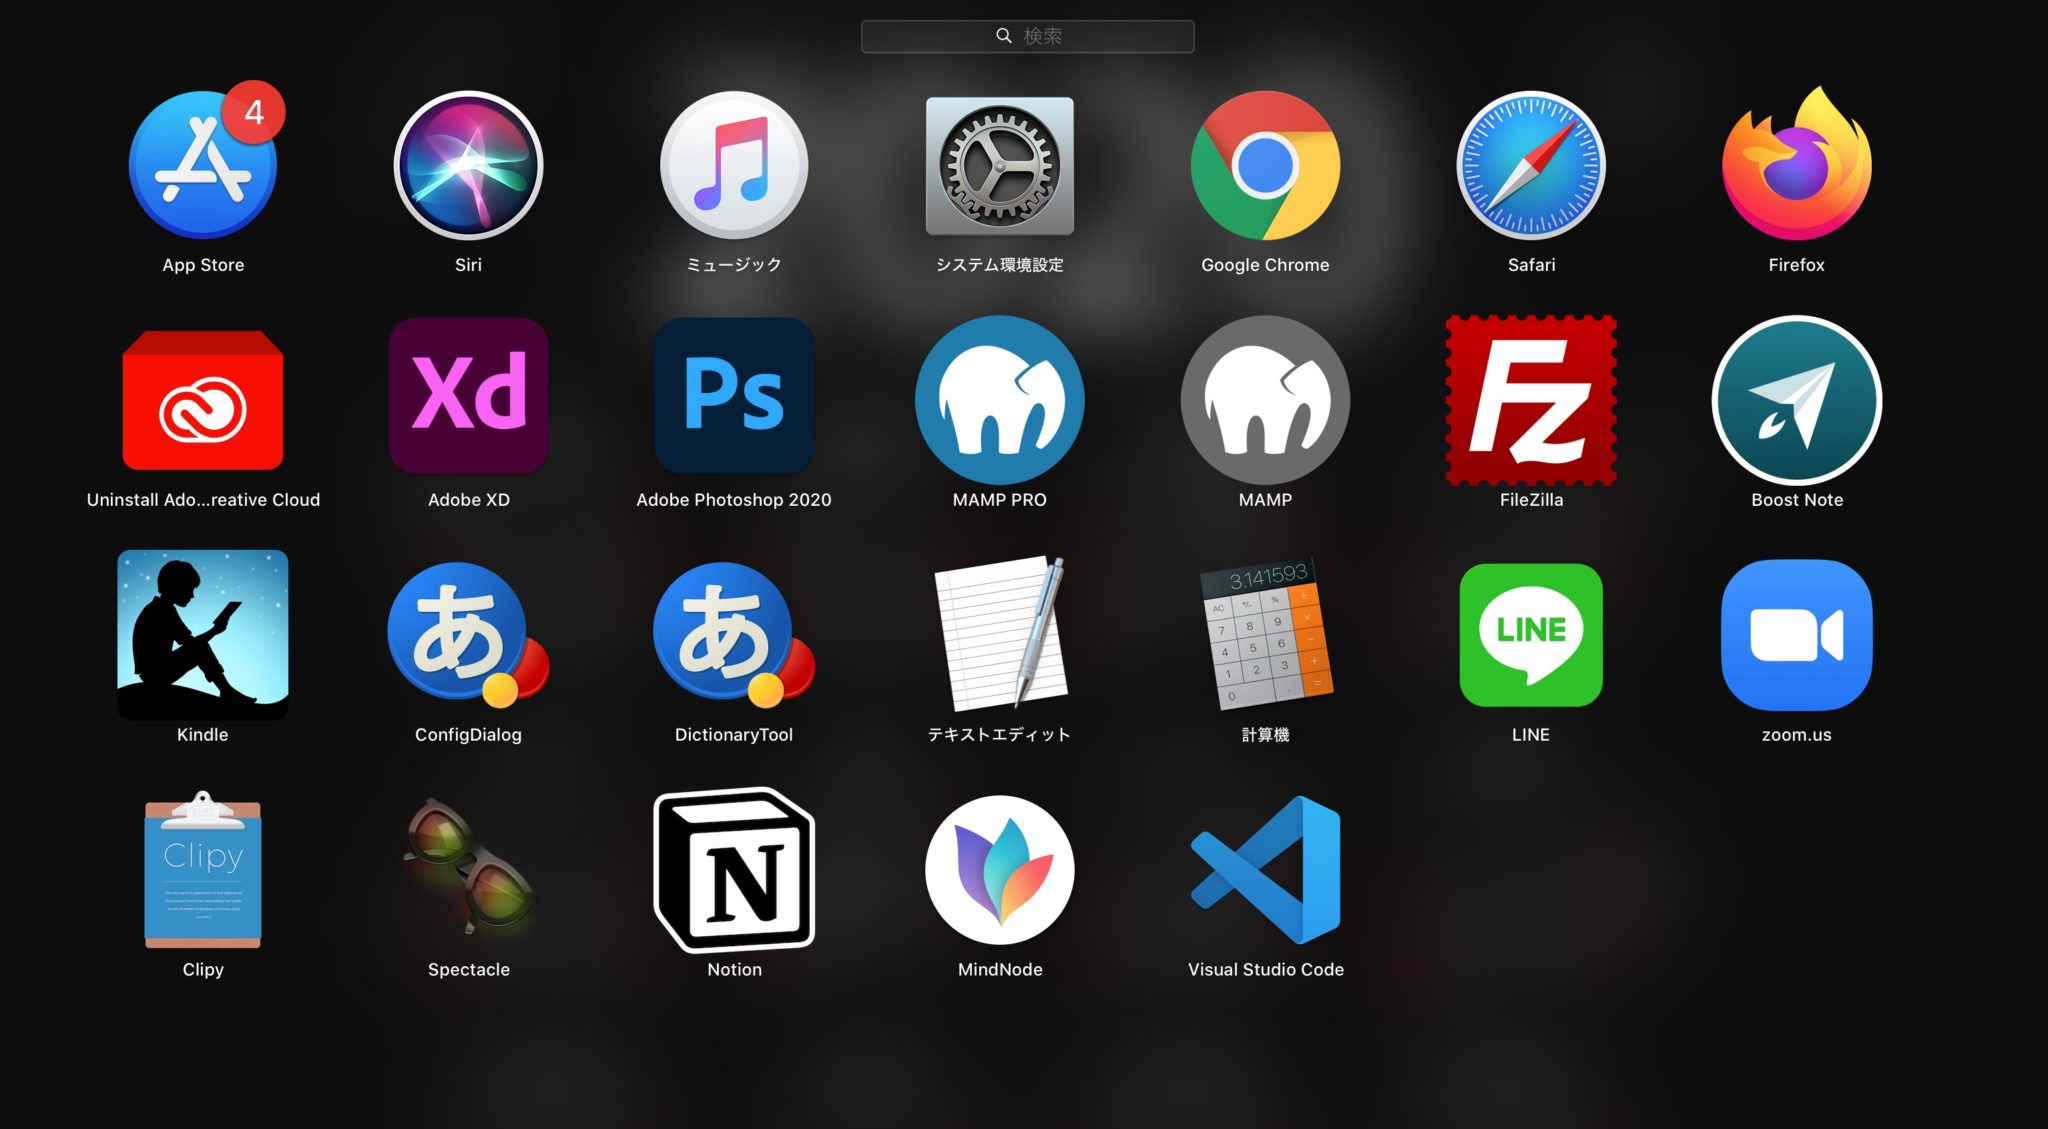
Task: Open the 計算機 calculator app
Action: pos(1265,633)
